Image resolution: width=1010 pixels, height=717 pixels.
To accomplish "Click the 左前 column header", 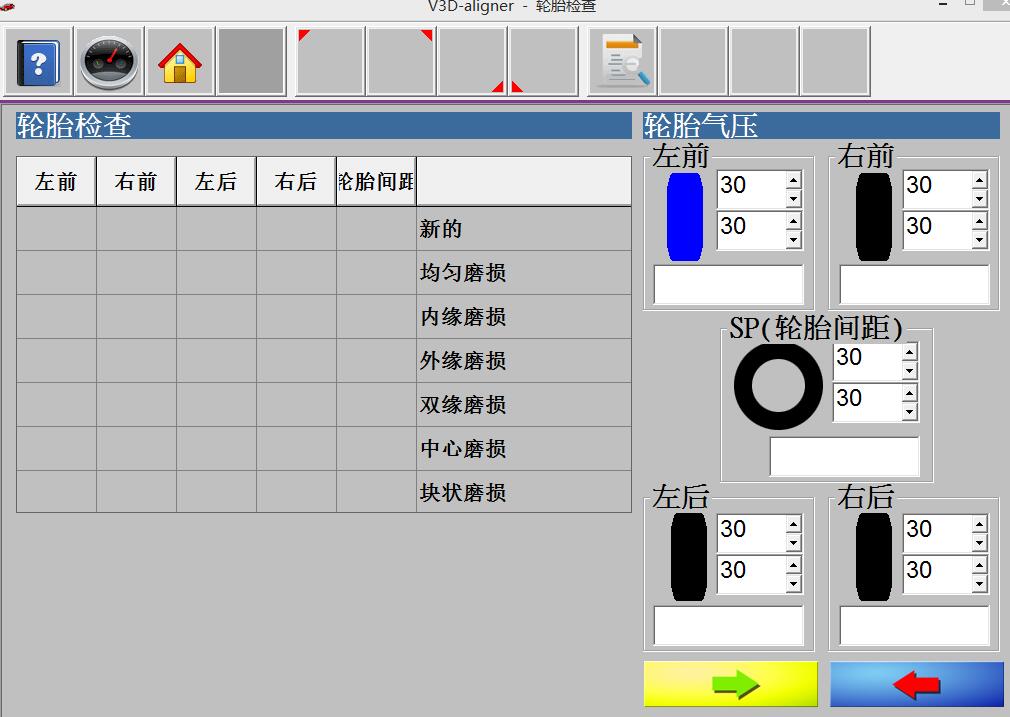I will tap(56, 181).
